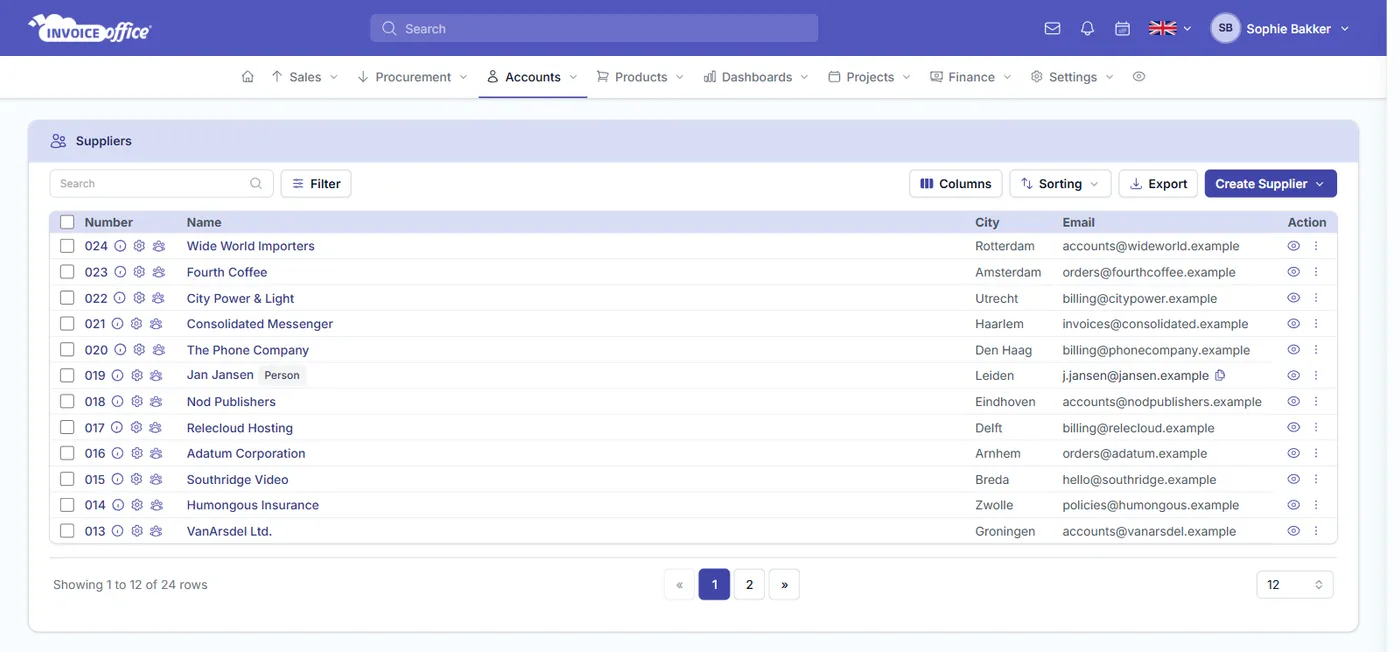Go to the Home icon in navigation
The height and width of the screenshot is (652, 1400).
pos(248,77)
